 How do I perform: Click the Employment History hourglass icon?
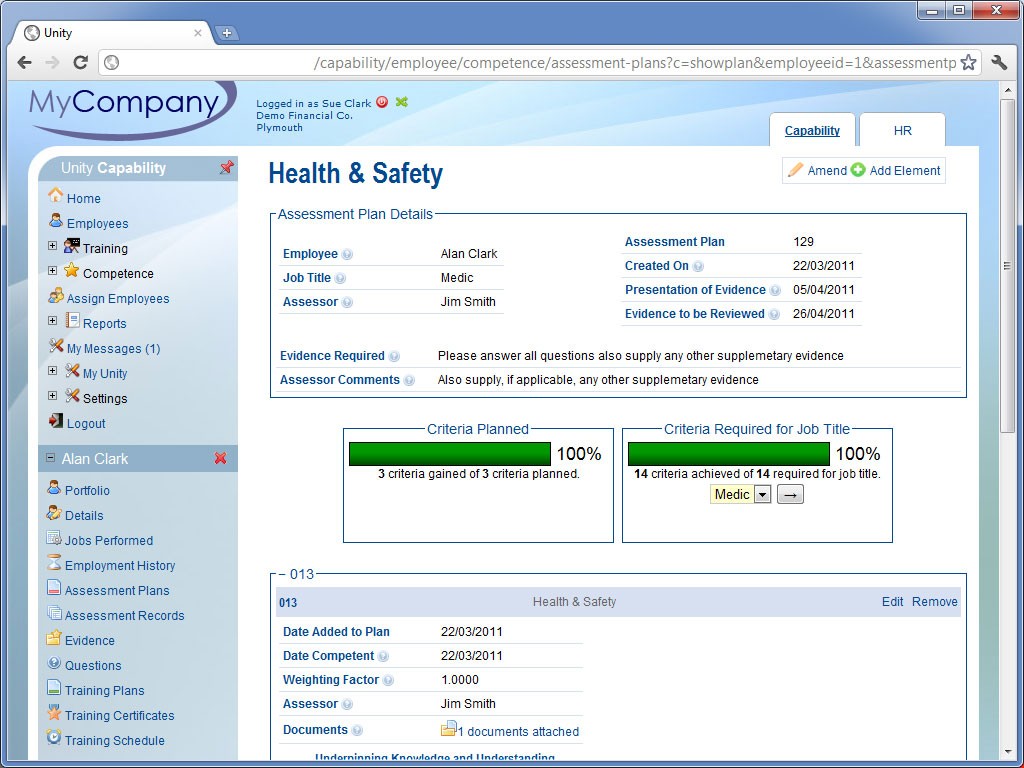click(54, 562)
